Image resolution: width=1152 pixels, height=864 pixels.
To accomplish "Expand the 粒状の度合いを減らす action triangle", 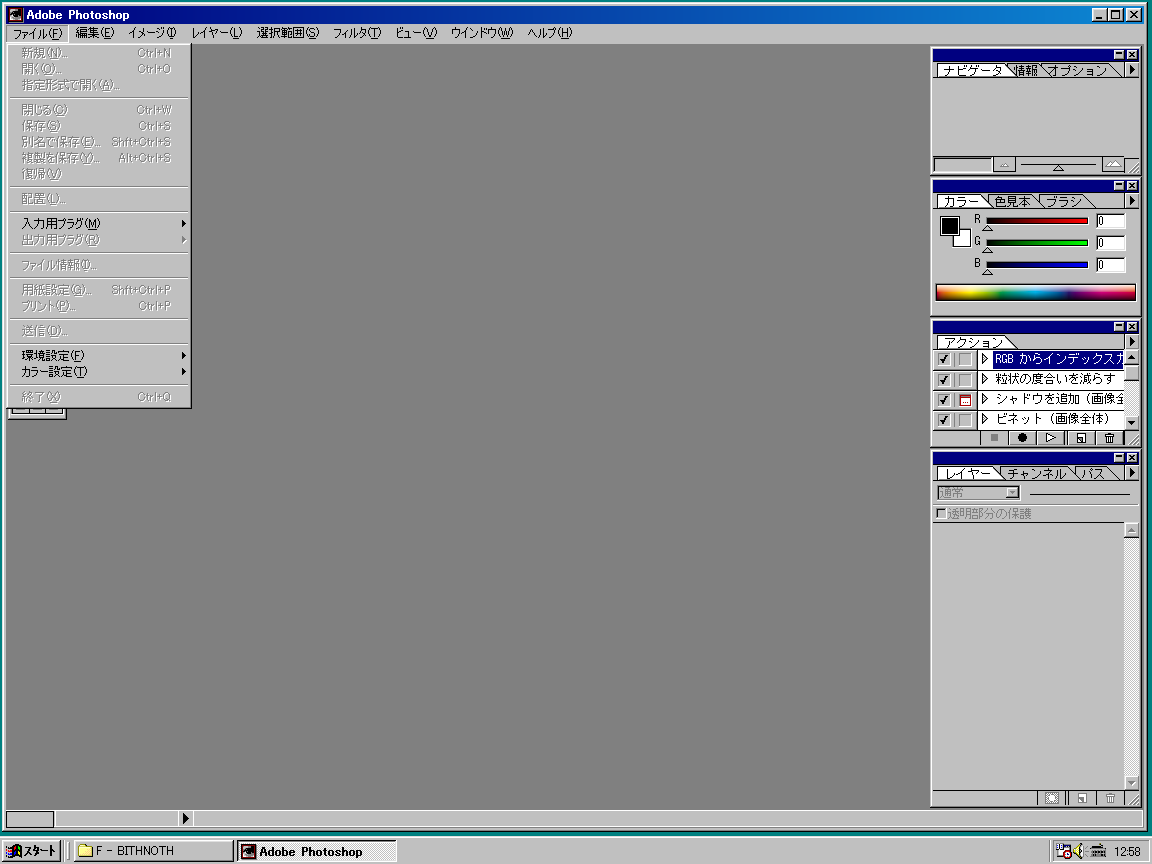I will click(985, 379).
